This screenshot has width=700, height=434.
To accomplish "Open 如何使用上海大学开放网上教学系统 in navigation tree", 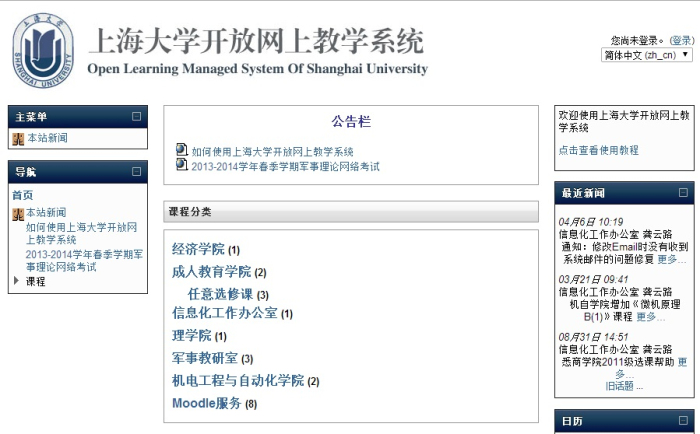I will 81,234.
